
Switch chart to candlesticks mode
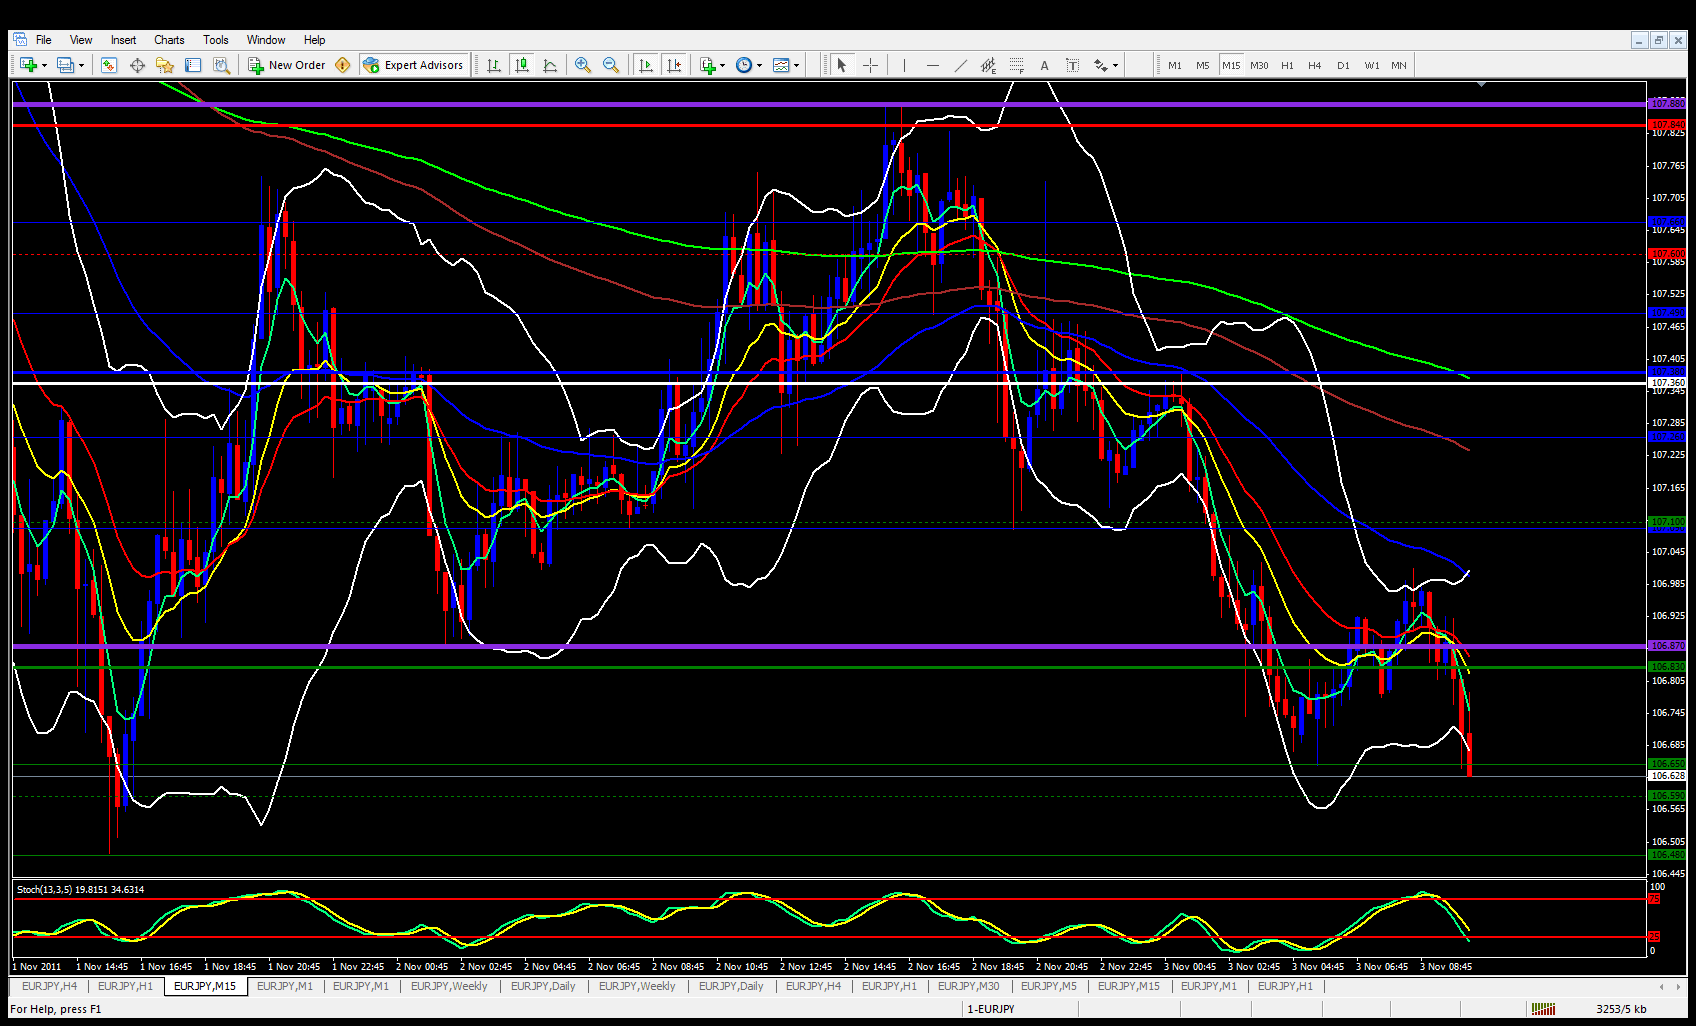(522, 65)
